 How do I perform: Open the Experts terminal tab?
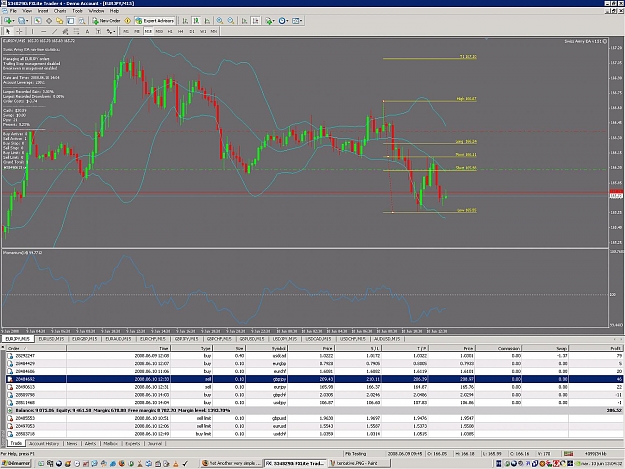tap(132, 443)
